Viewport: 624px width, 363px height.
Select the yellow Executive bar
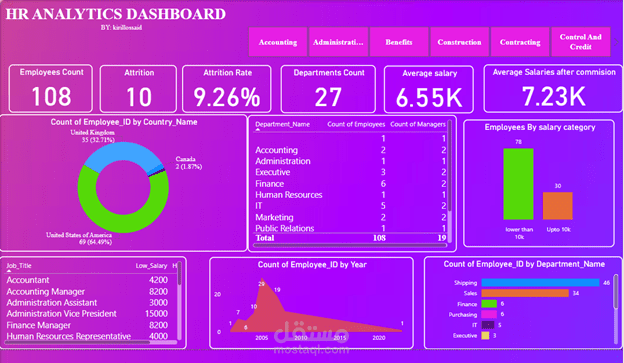485,336
